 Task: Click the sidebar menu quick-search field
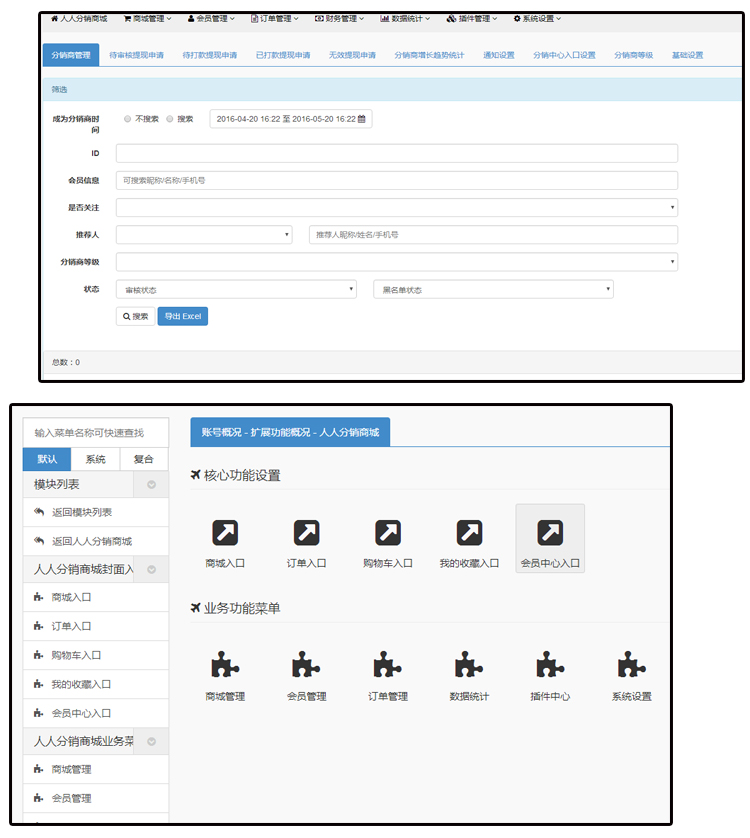[x=96, y=432]
